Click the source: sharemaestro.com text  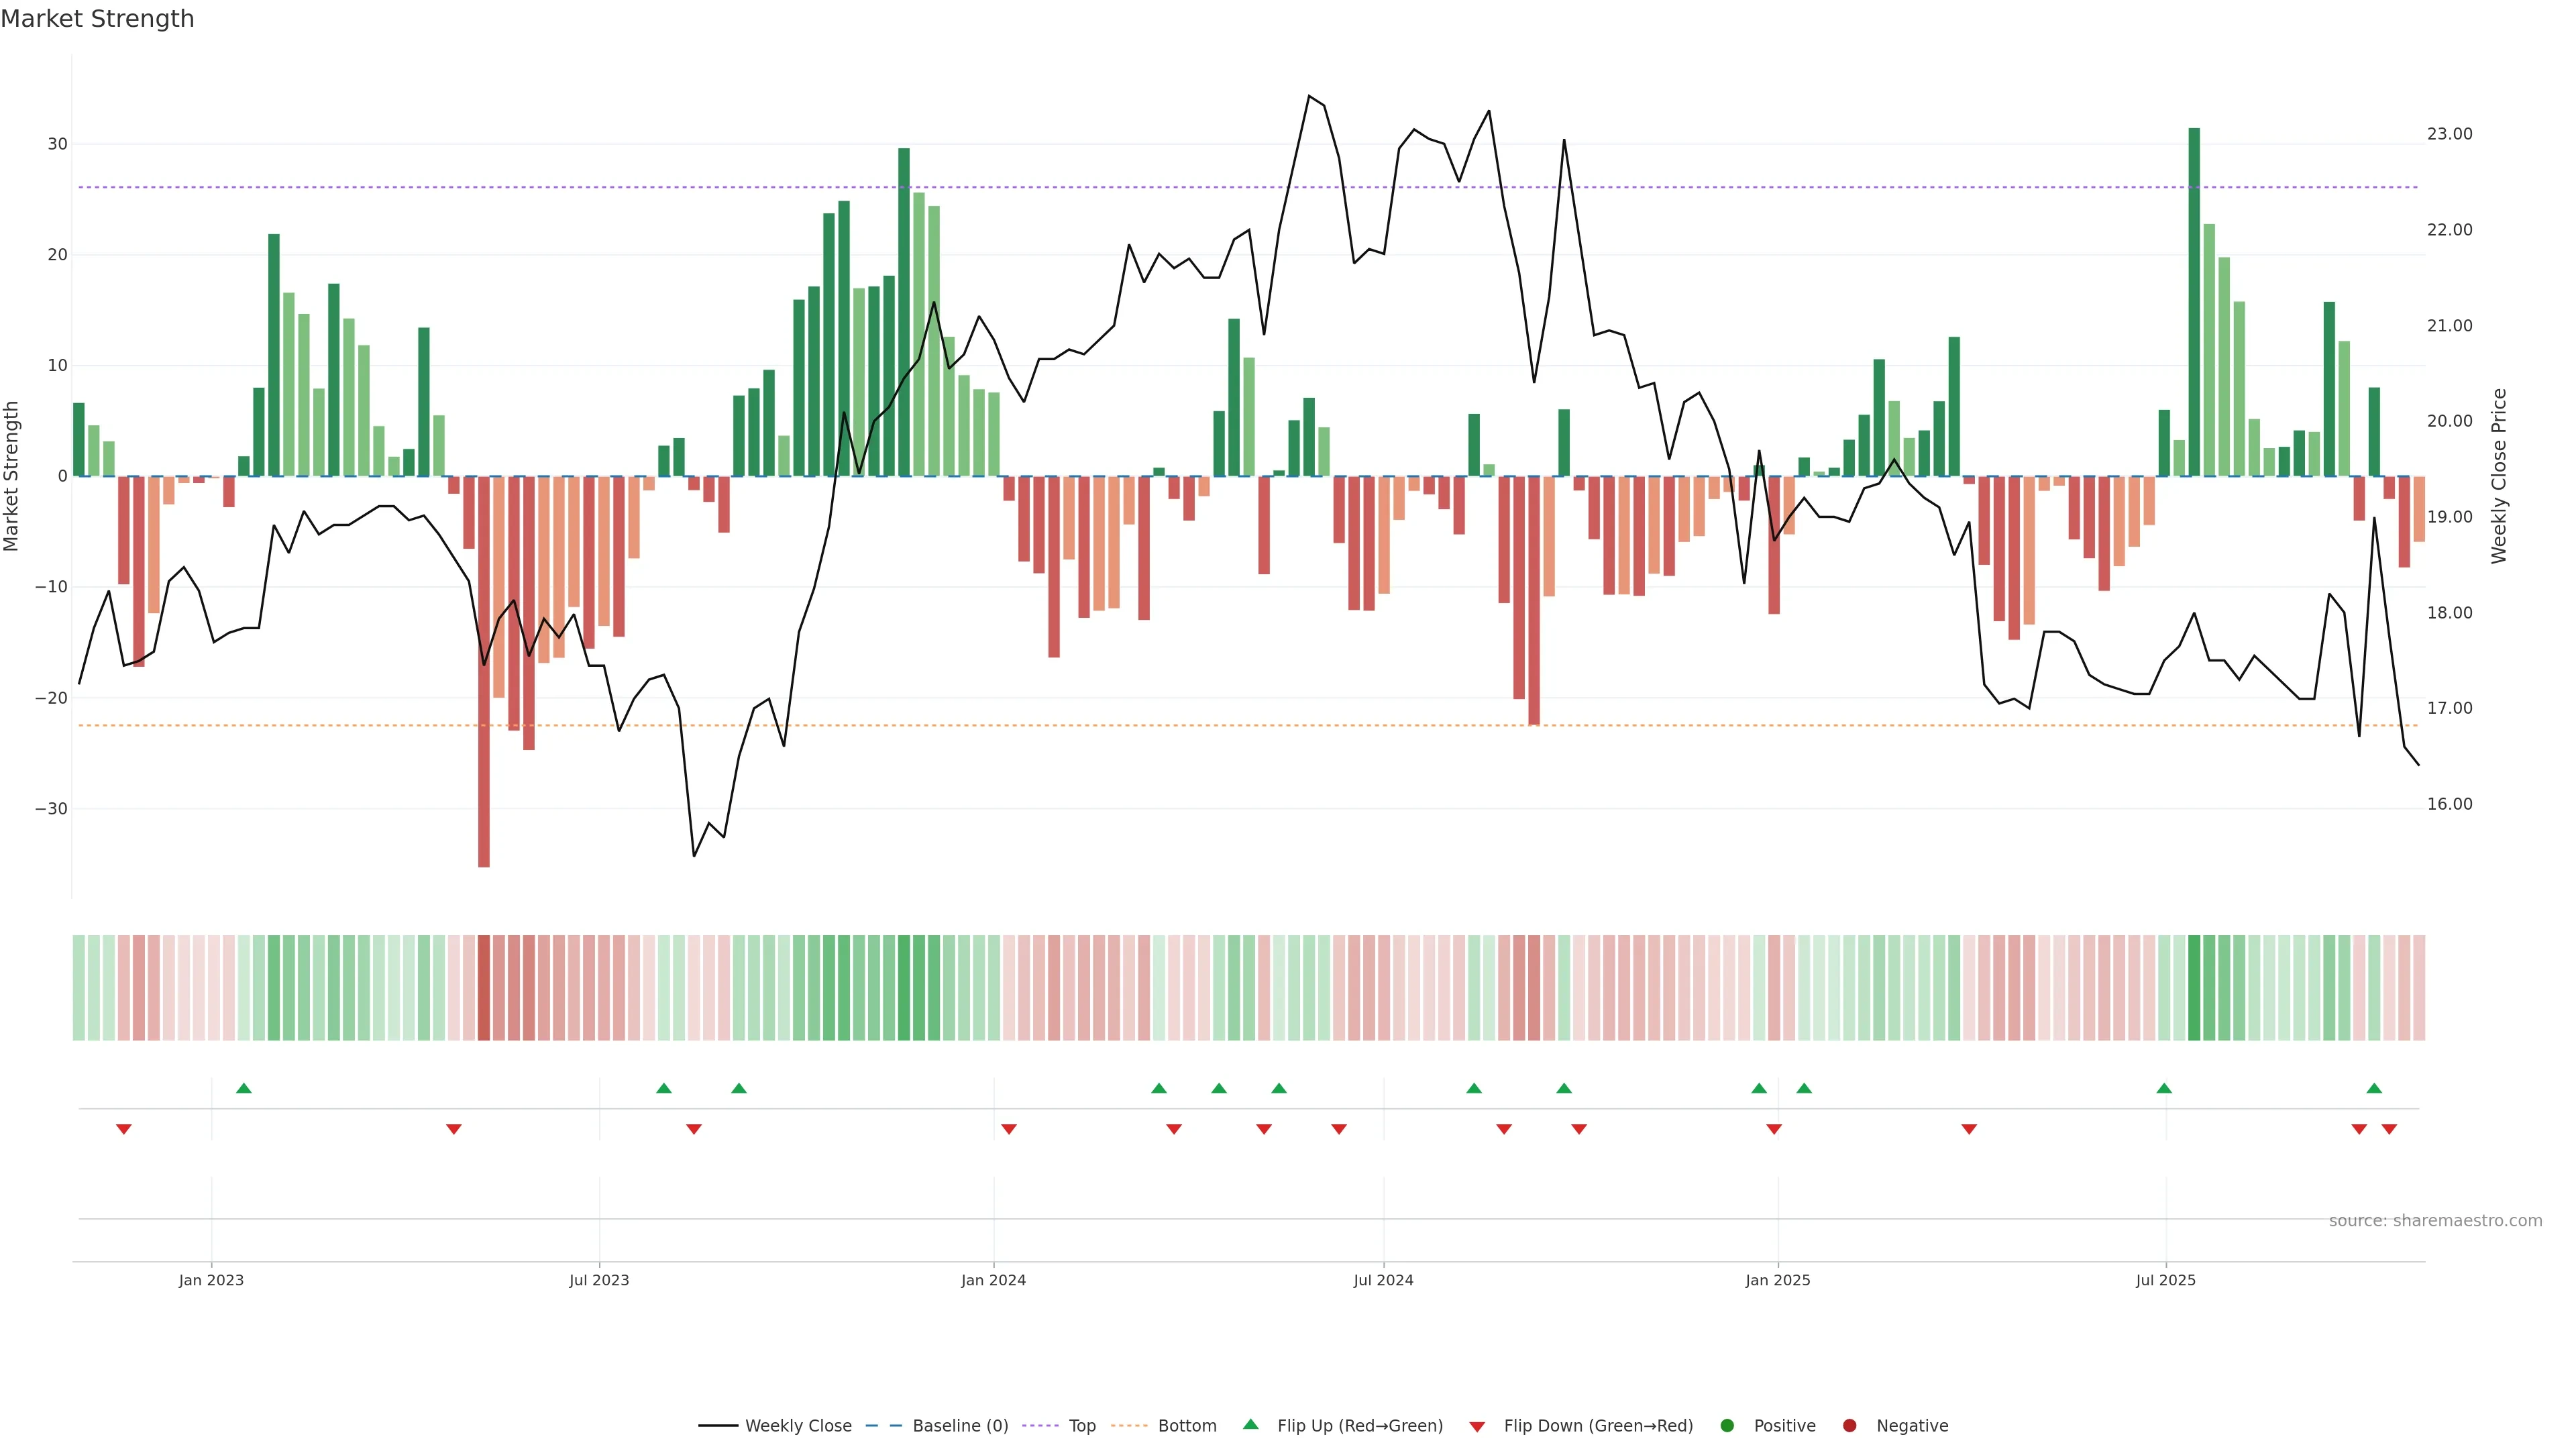[x=2435, y=1221]
